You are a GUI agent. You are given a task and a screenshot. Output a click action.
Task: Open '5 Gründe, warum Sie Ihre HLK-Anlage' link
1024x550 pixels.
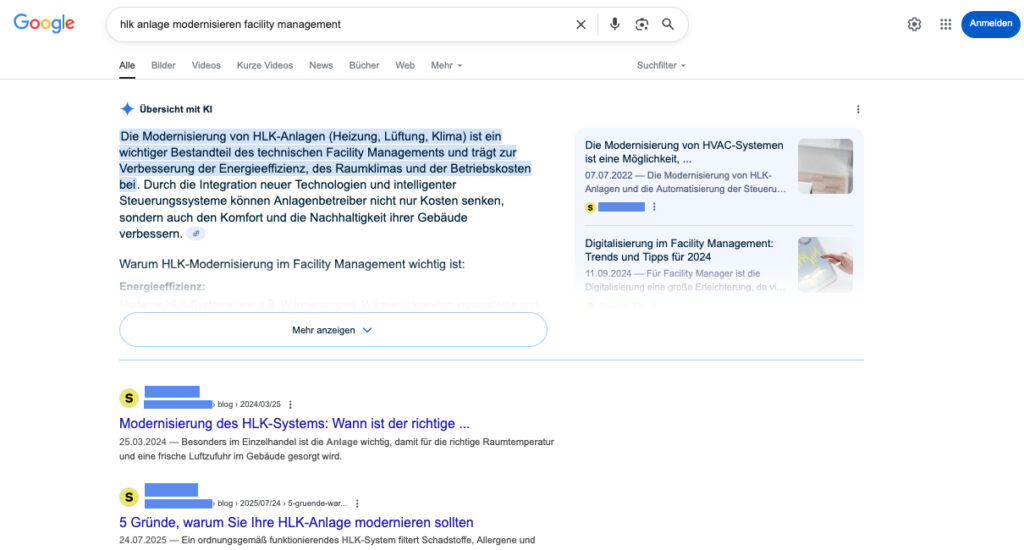(x=296, y=523)
